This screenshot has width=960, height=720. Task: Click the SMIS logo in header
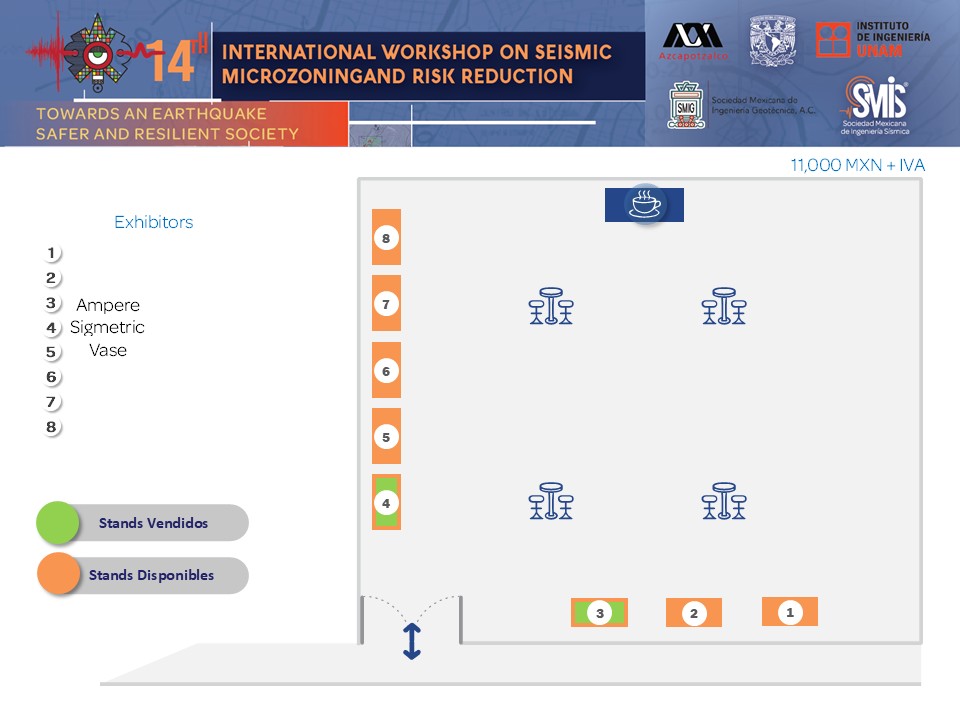tap(874, 105)
